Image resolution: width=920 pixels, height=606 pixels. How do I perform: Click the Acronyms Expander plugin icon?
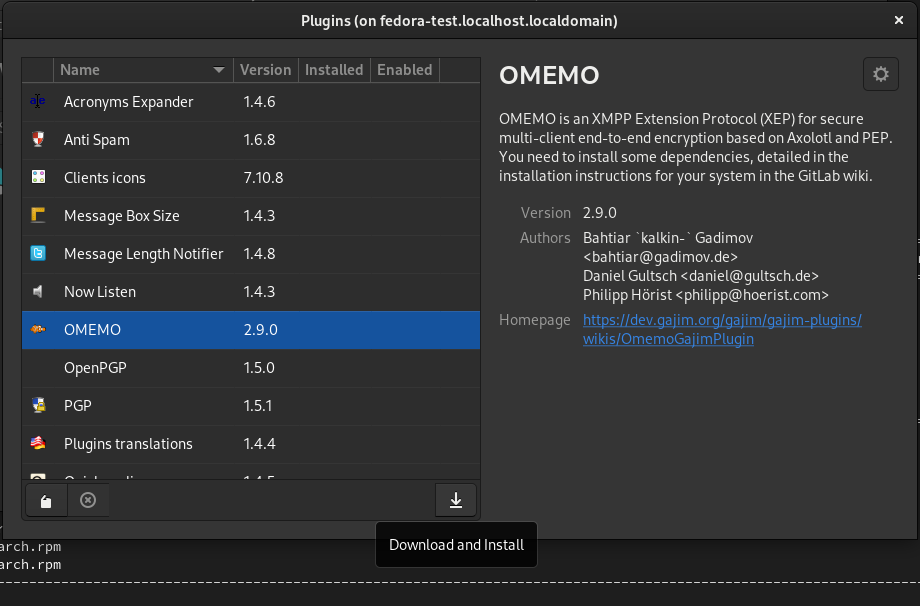(x=38, y=102)
